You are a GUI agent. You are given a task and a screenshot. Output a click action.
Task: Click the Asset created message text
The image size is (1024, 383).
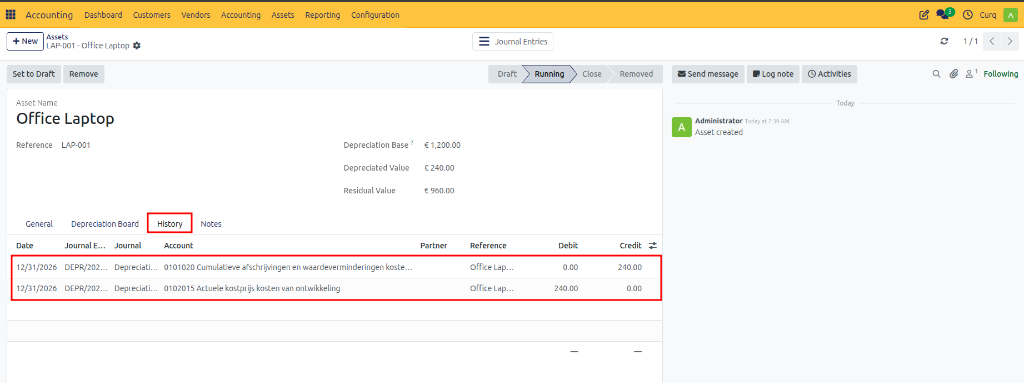coord(719,132)
